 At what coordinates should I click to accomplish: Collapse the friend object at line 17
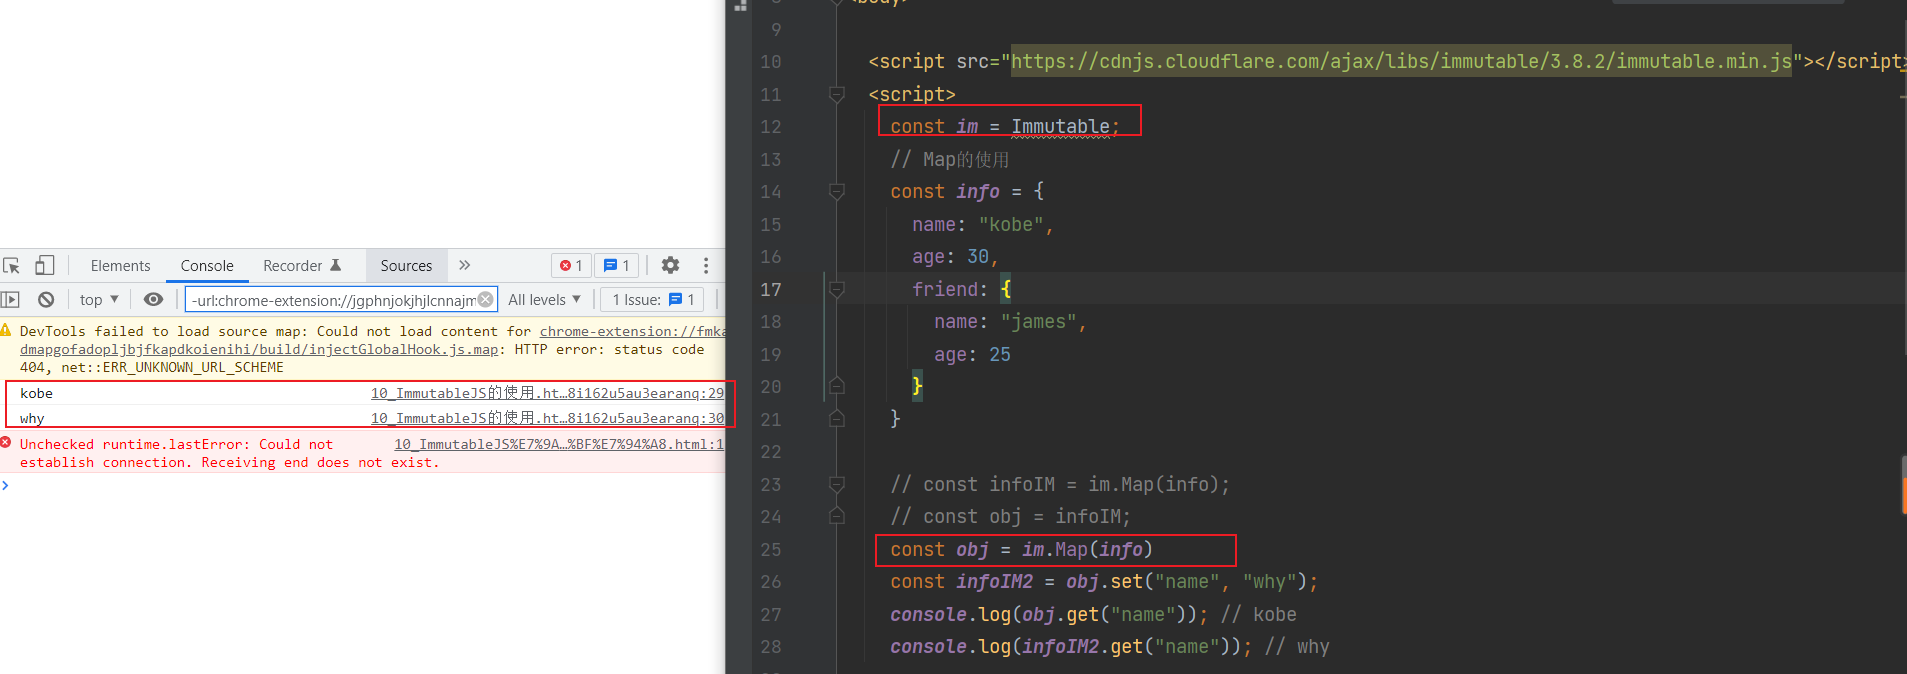(837, 289)
